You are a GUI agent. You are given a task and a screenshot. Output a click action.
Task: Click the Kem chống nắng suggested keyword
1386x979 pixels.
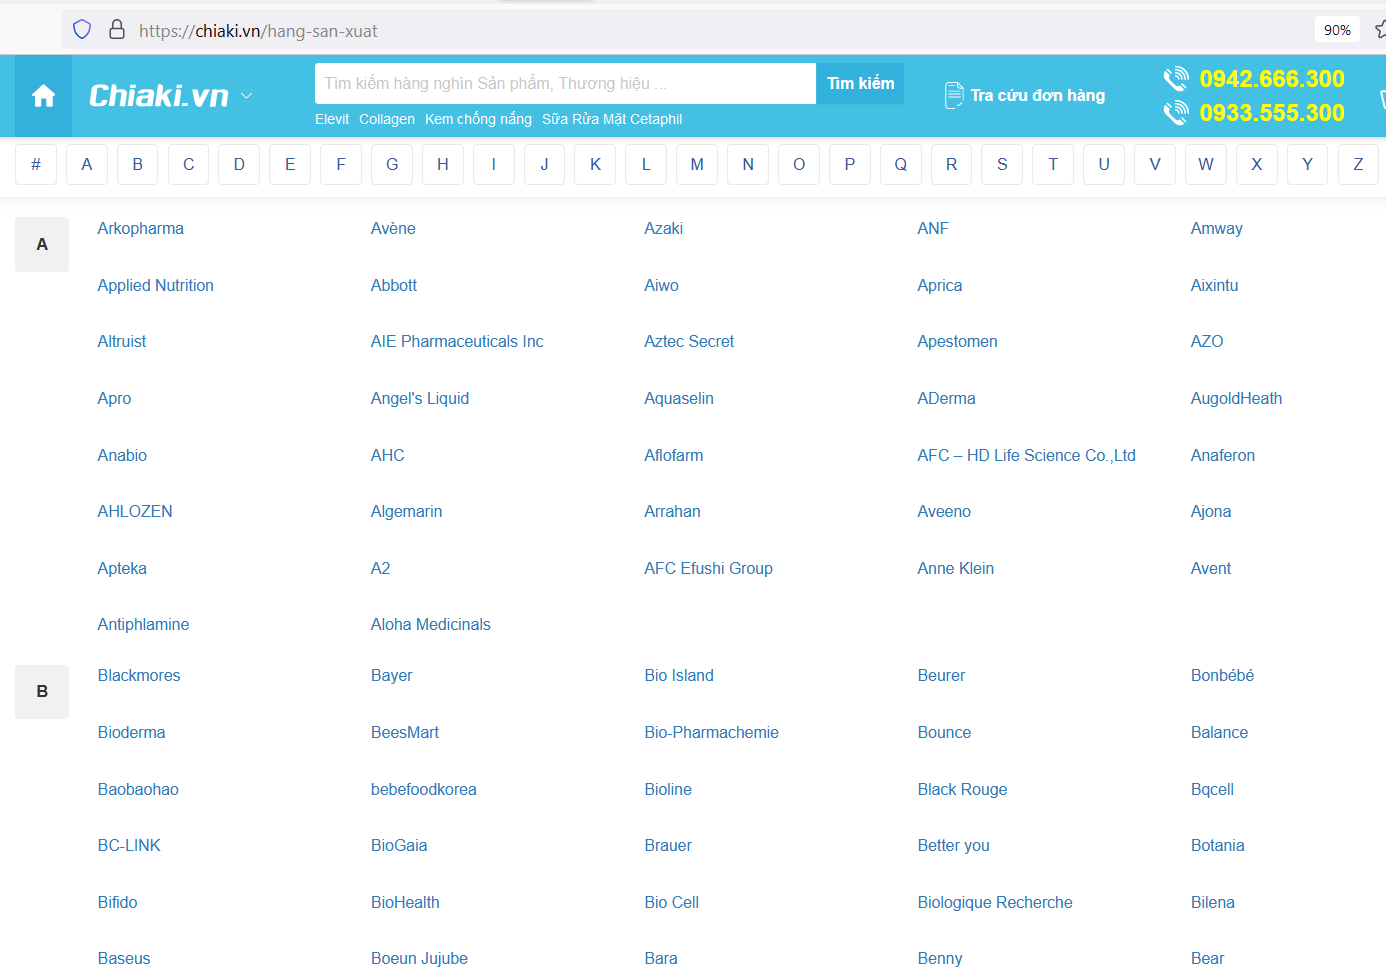tap(478, 119)
